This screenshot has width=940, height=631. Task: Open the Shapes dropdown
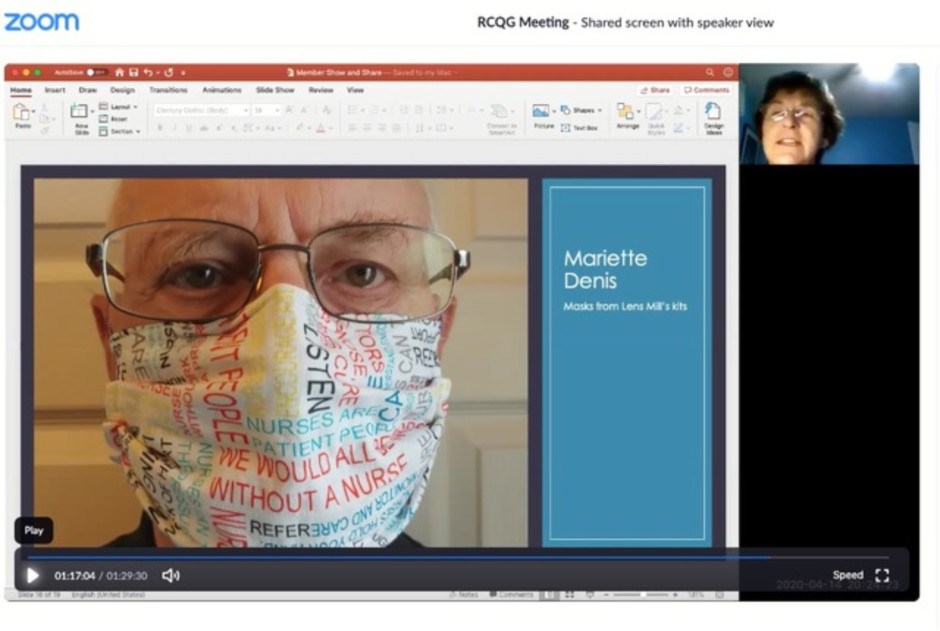581,110
